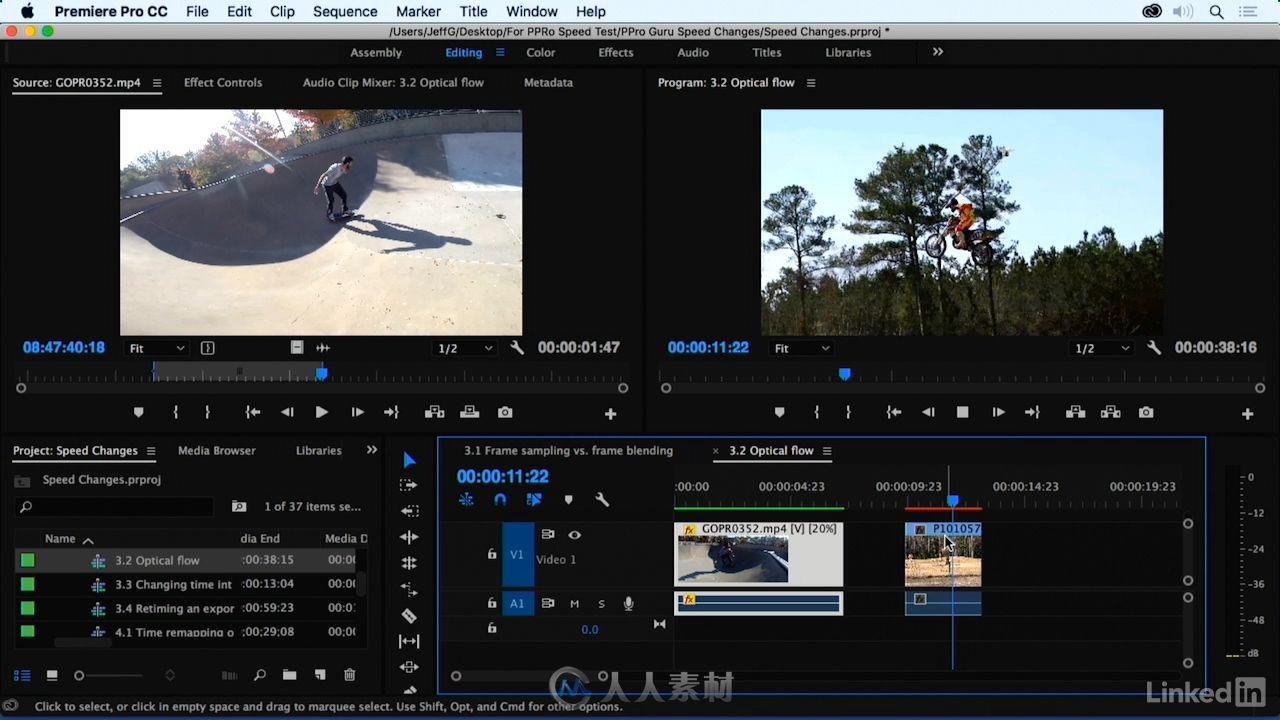Viewport: 1280px width, 720px height.
Task: Select the Ripple Edit tool
Action: coord(409,537)
